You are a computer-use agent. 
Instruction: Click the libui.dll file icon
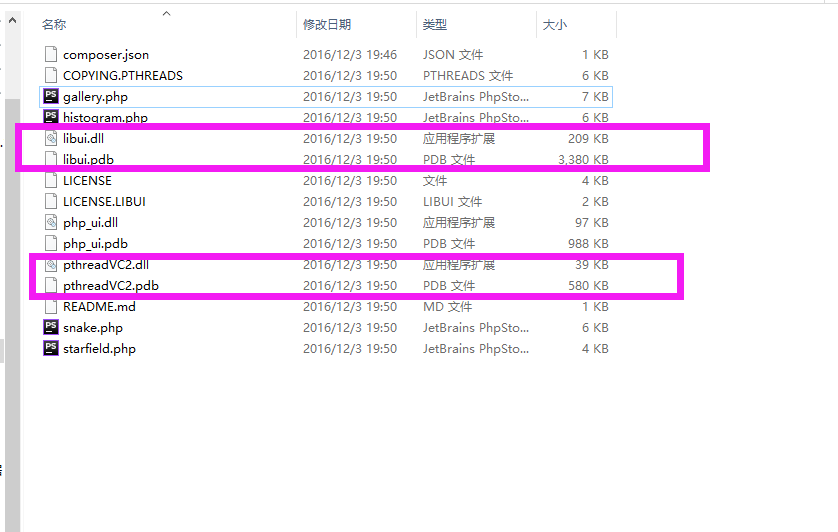pyautogui.click(x=51, y=139)
